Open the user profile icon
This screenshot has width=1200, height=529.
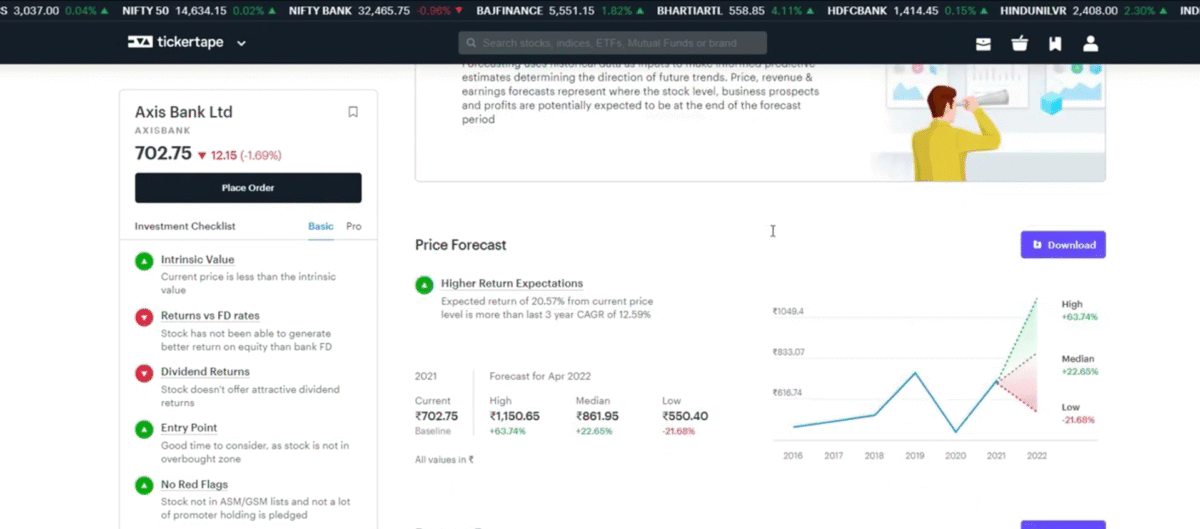click(1090, 44)
